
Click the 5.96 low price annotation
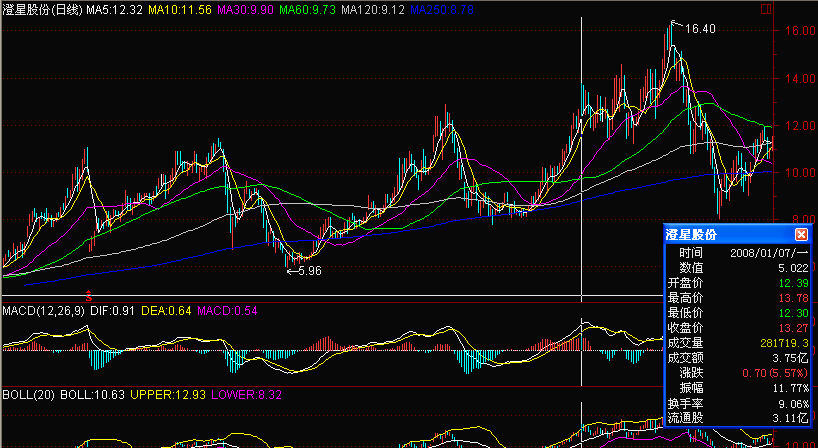(x=311, y=270)
